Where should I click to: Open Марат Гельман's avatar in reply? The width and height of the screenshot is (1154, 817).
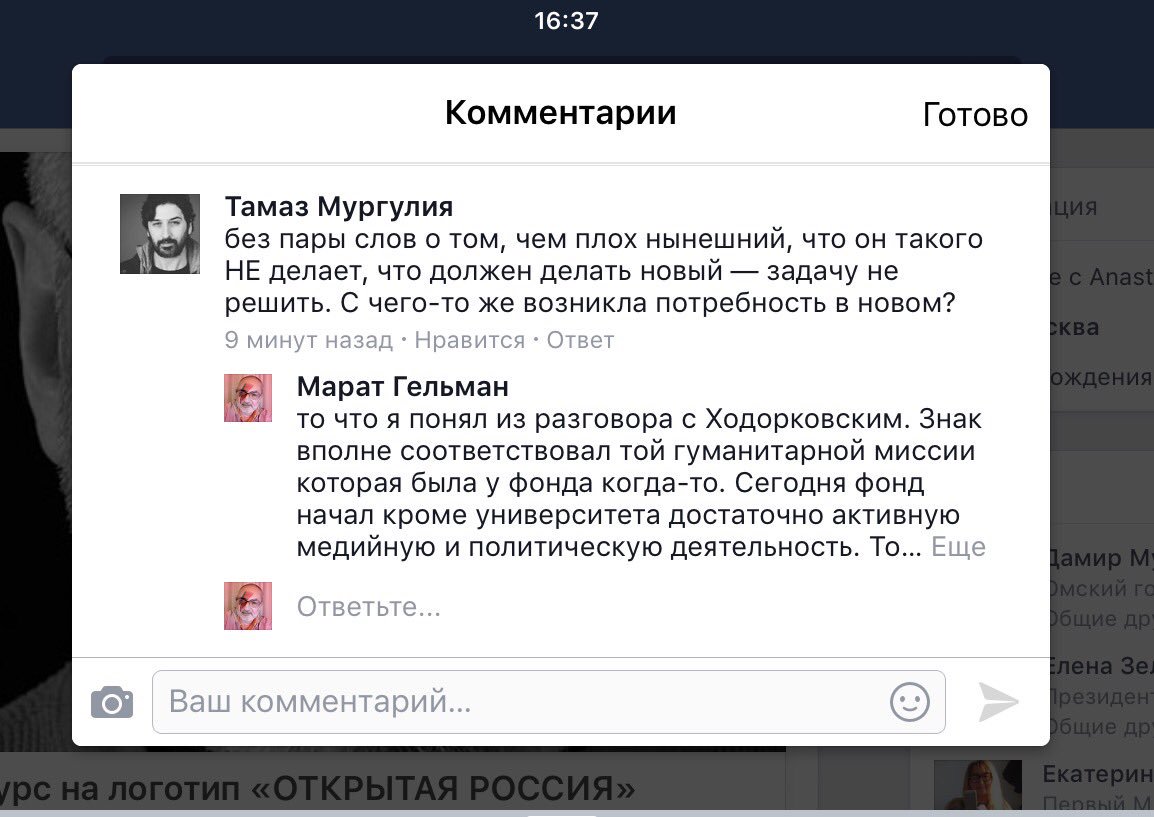[x=248, y=398]
